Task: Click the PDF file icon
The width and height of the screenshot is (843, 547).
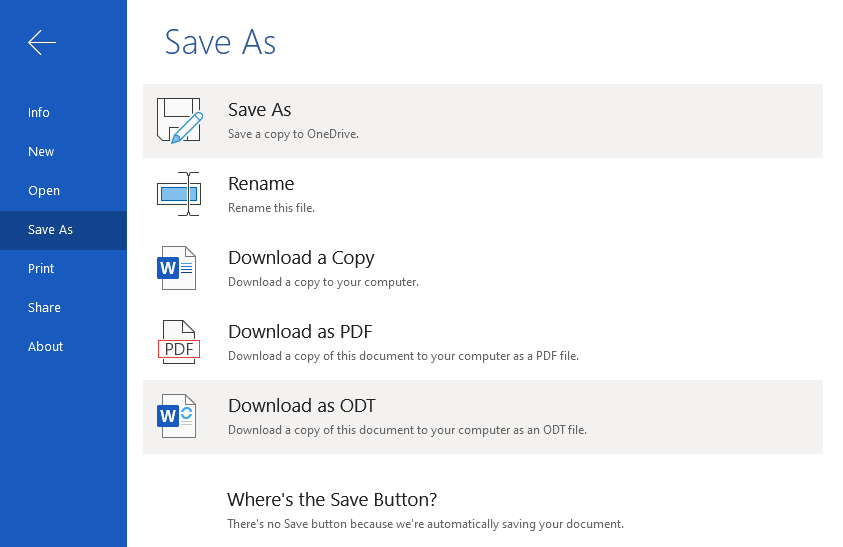Action: pos(178,342)
